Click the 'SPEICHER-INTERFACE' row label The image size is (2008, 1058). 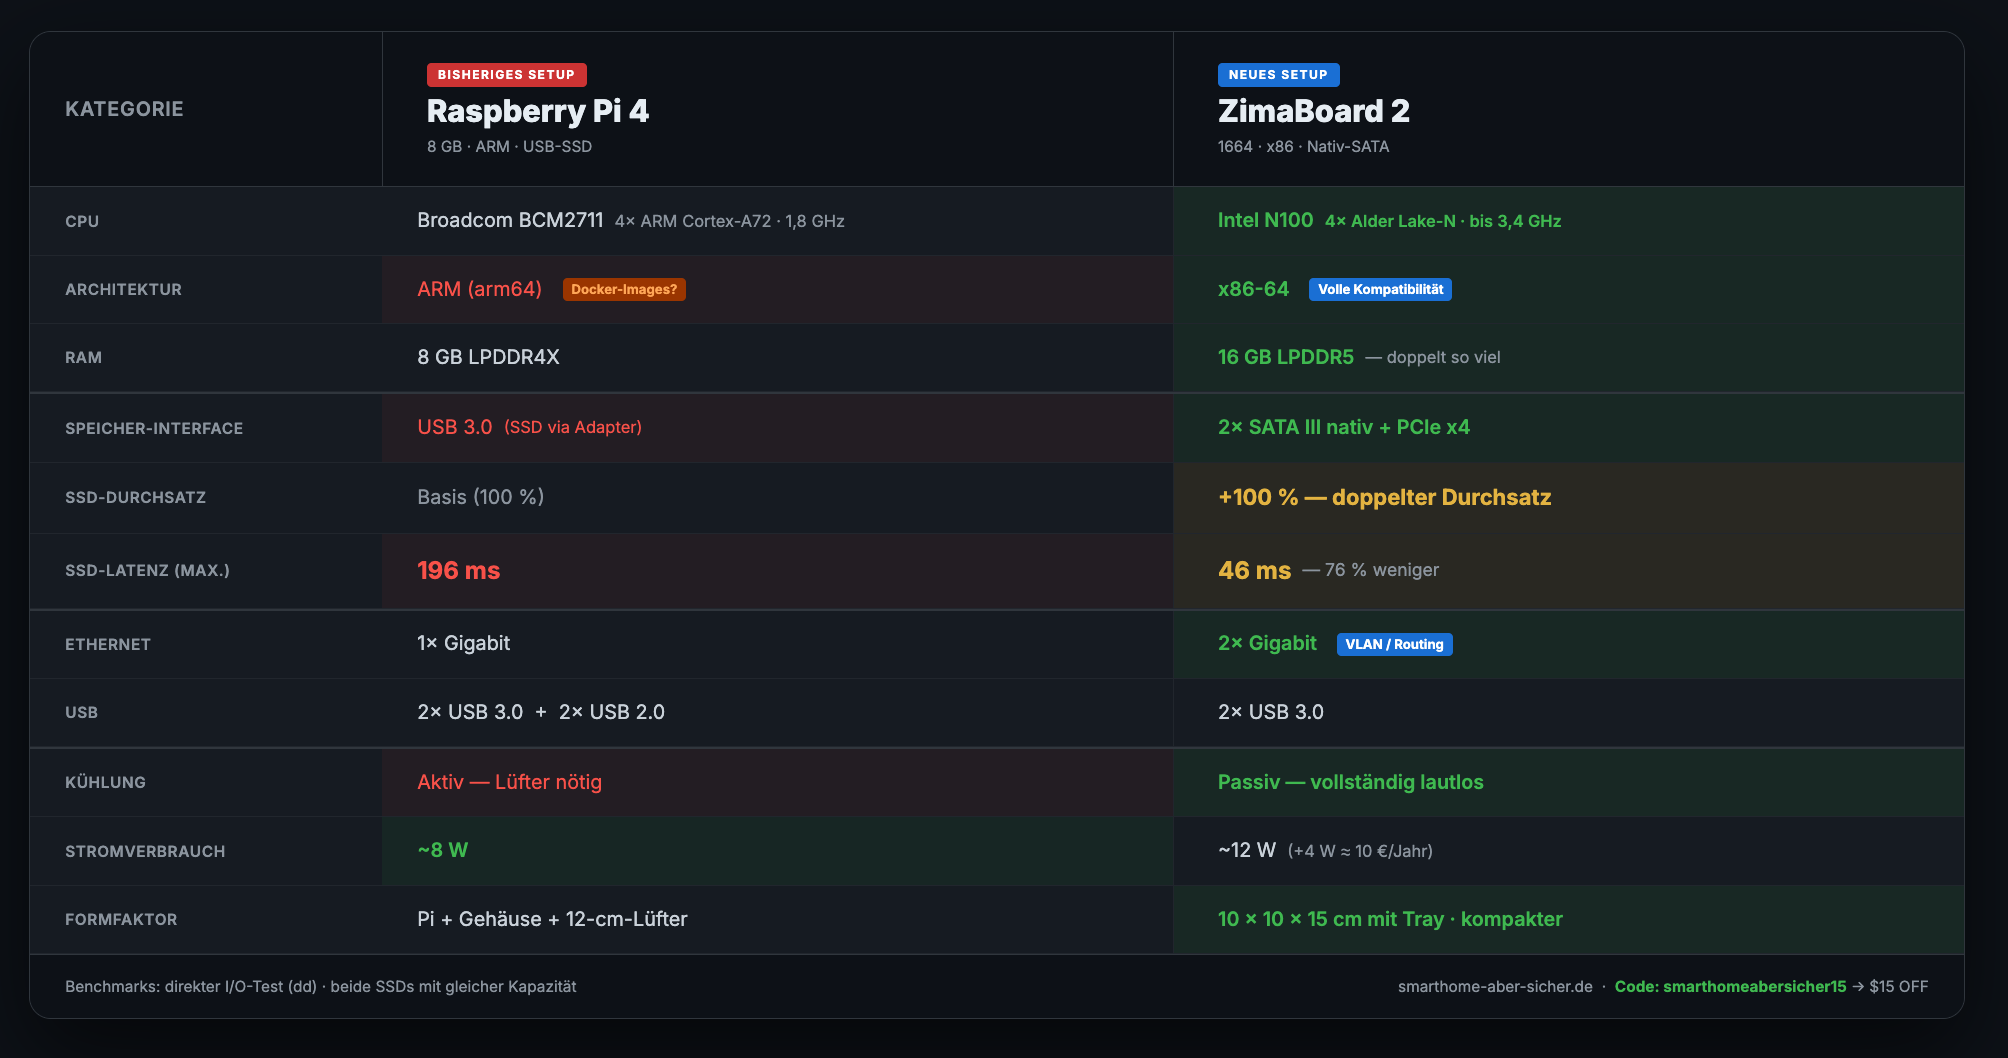click(x=154, y=429)
